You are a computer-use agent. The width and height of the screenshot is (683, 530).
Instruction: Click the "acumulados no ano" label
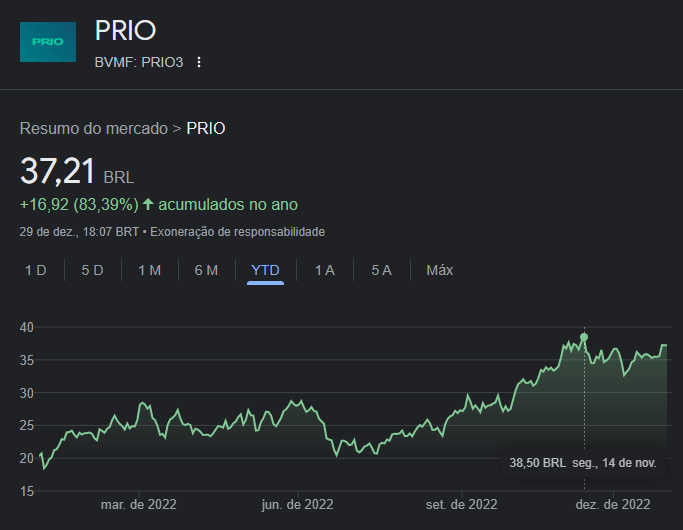228,204
